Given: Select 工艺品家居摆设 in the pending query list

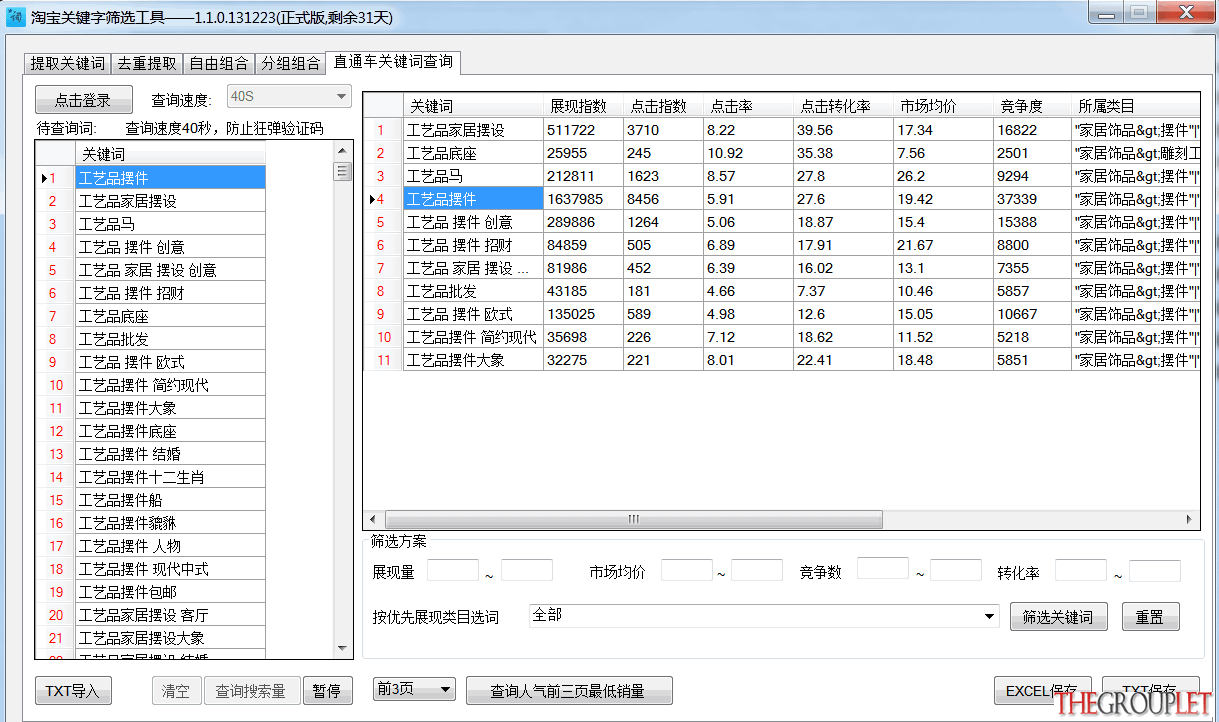Looking at the screenshot, I should point(170,201).
